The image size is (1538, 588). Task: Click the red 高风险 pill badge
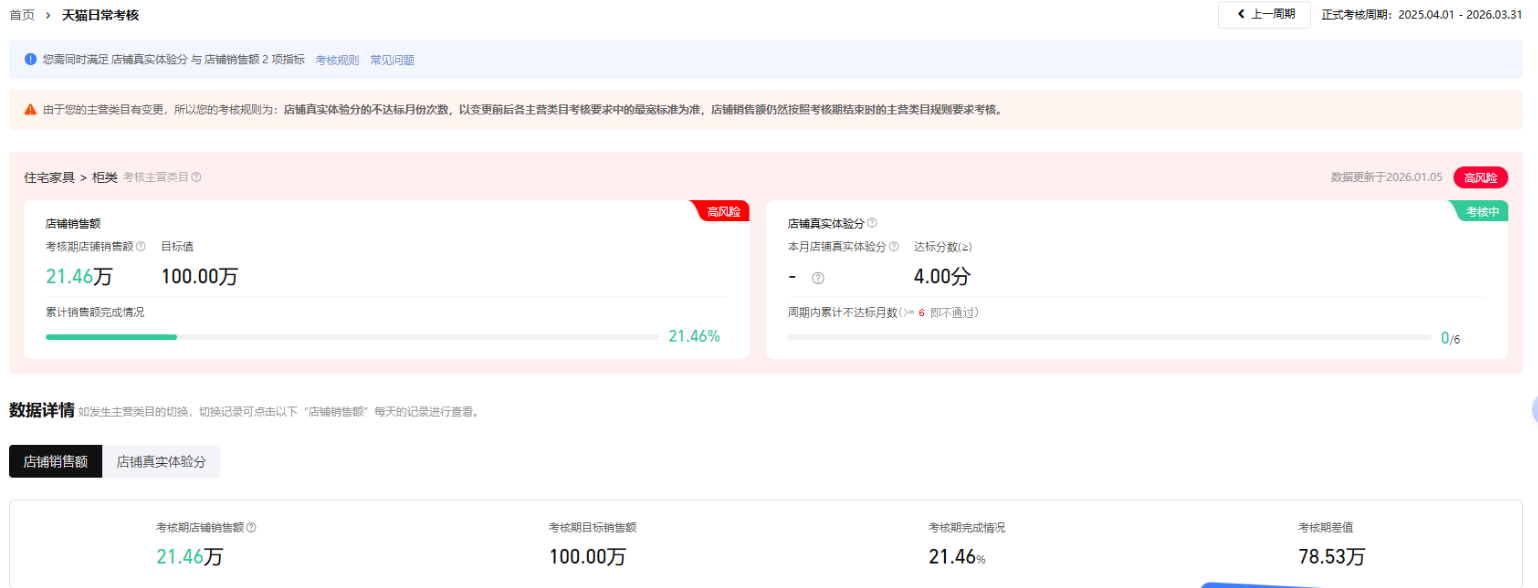(1480, 177)
